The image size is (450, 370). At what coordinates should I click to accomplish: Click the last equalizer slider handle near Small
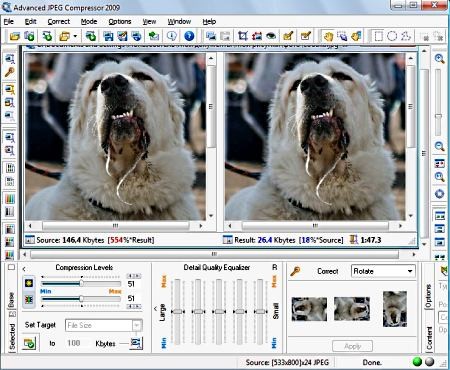[x=260, y=311]
